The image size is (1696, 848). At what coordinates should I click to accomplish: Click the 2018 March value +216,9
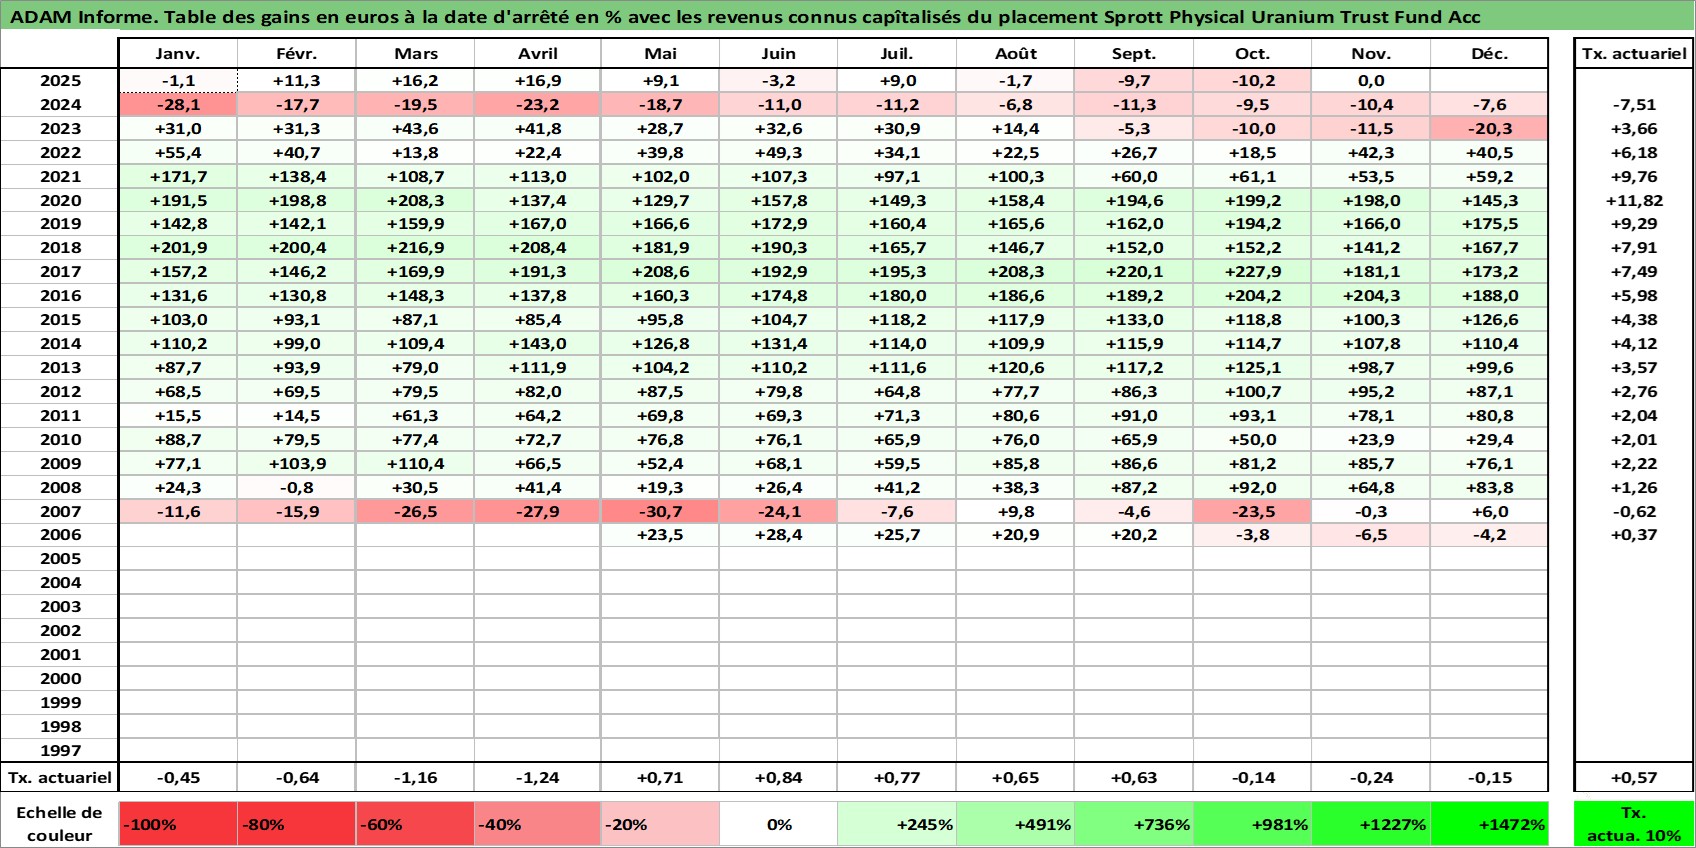415,248
